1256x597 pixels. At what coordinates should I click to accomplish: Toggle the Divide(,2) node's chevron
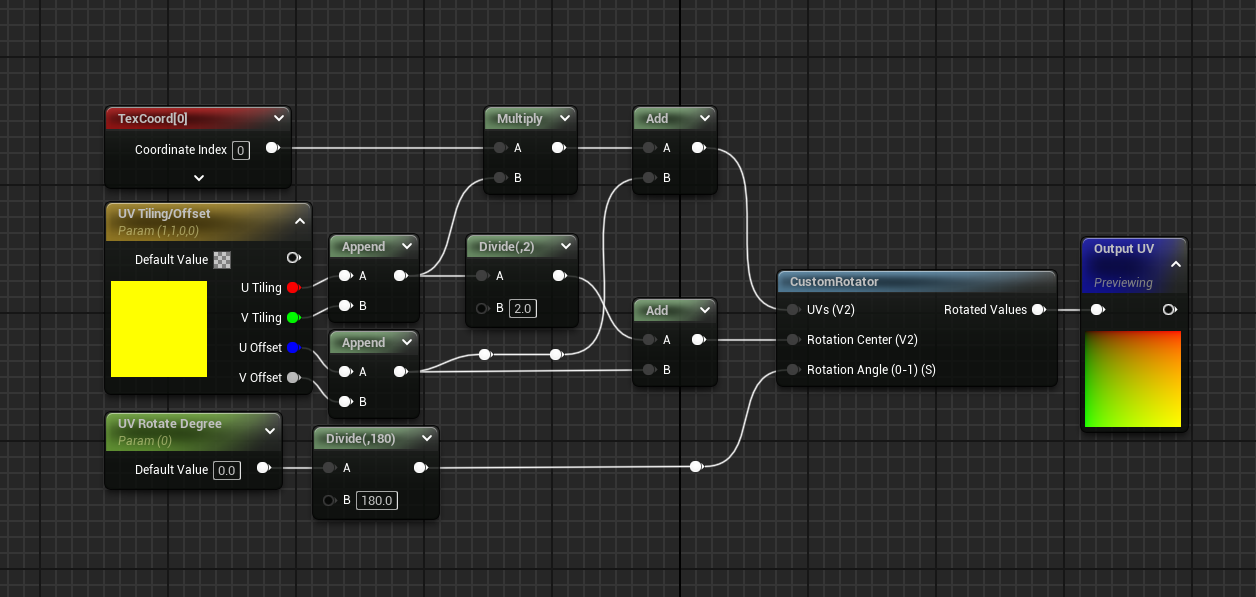tap(565, 246)
